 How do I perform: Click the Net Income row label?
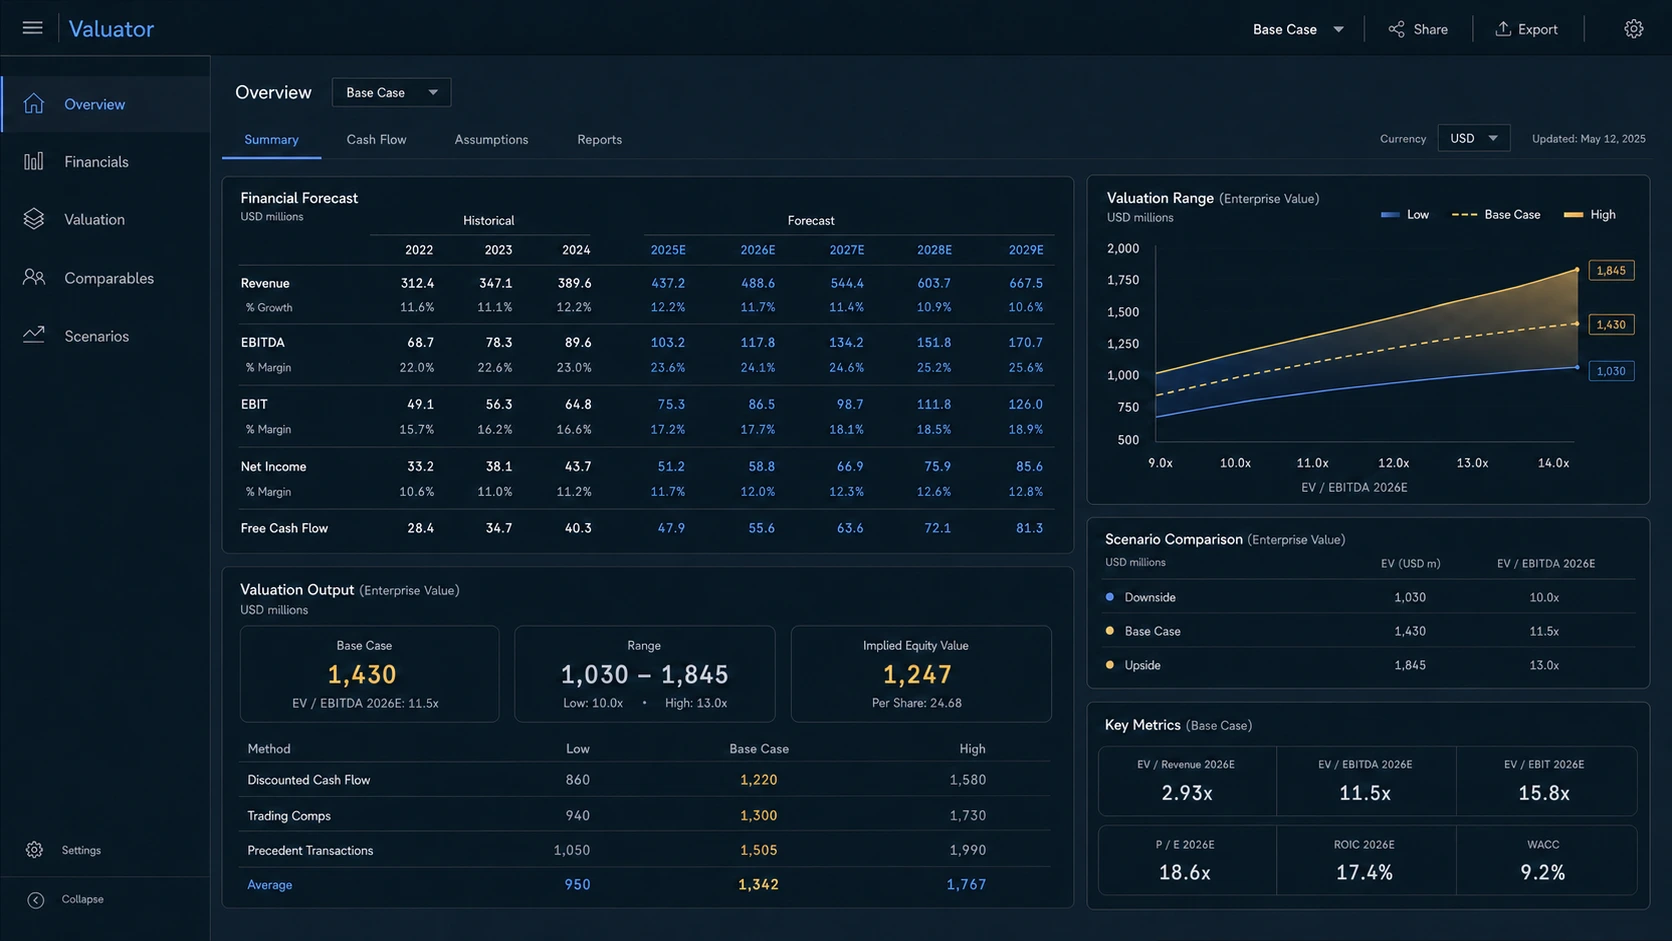[x=273, y=466]
